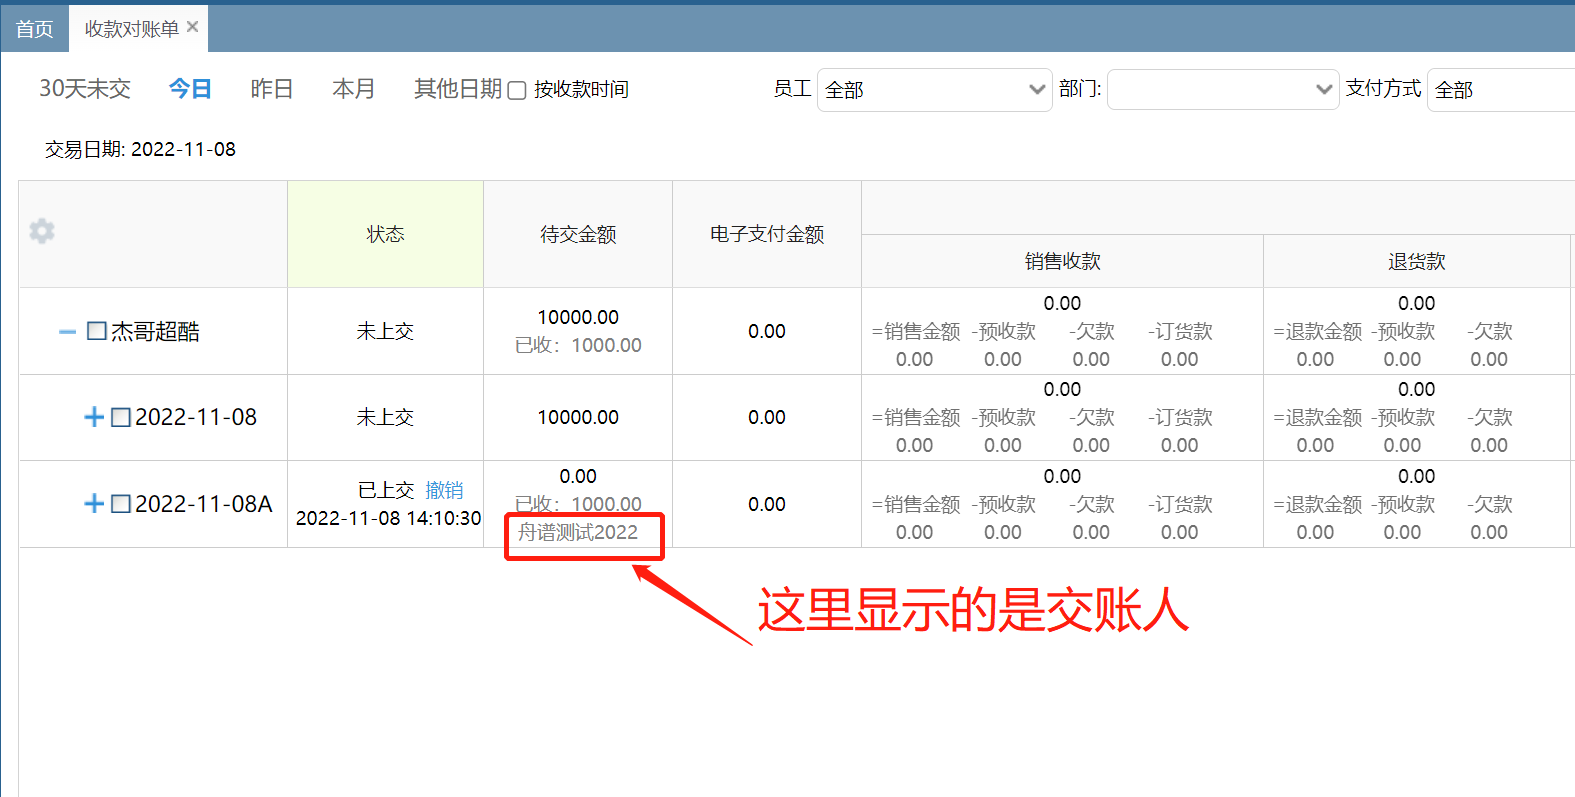Toggle the 按收款时间 checkbox
Viewport: 1575px width, 797px height.
(x=517, y=90)
